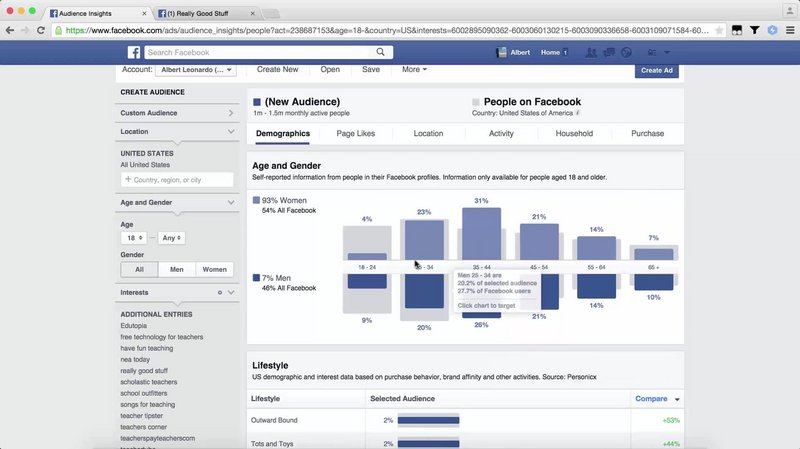Focus Country, region, or city field
Viewport: 800px width, 449px height.
(x=177, y=180)
